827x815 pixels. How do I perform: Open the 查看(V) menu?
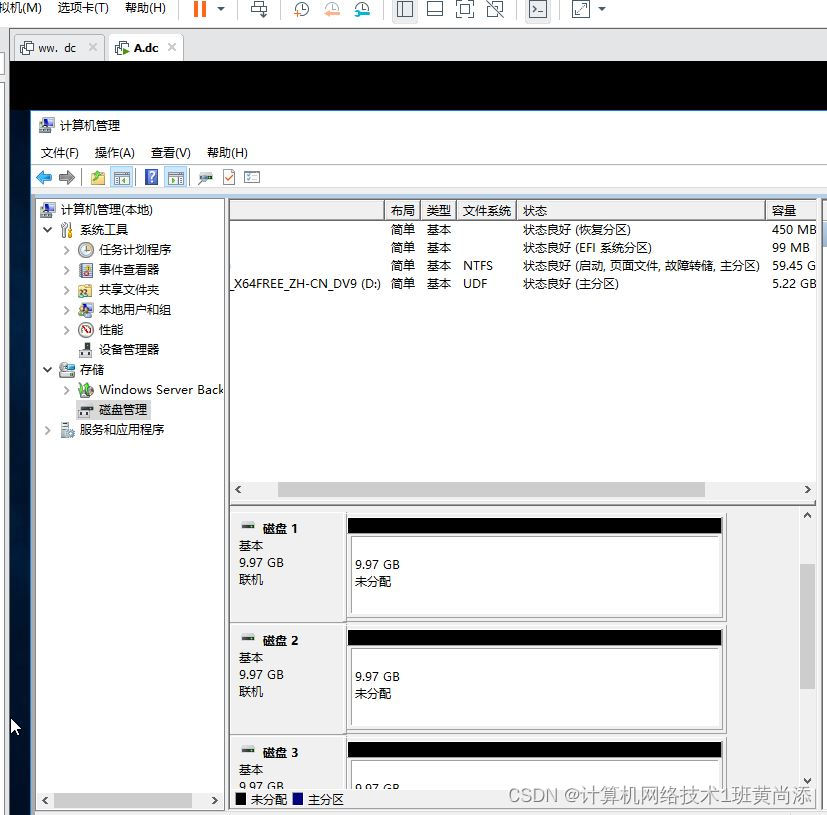point(169,152)
